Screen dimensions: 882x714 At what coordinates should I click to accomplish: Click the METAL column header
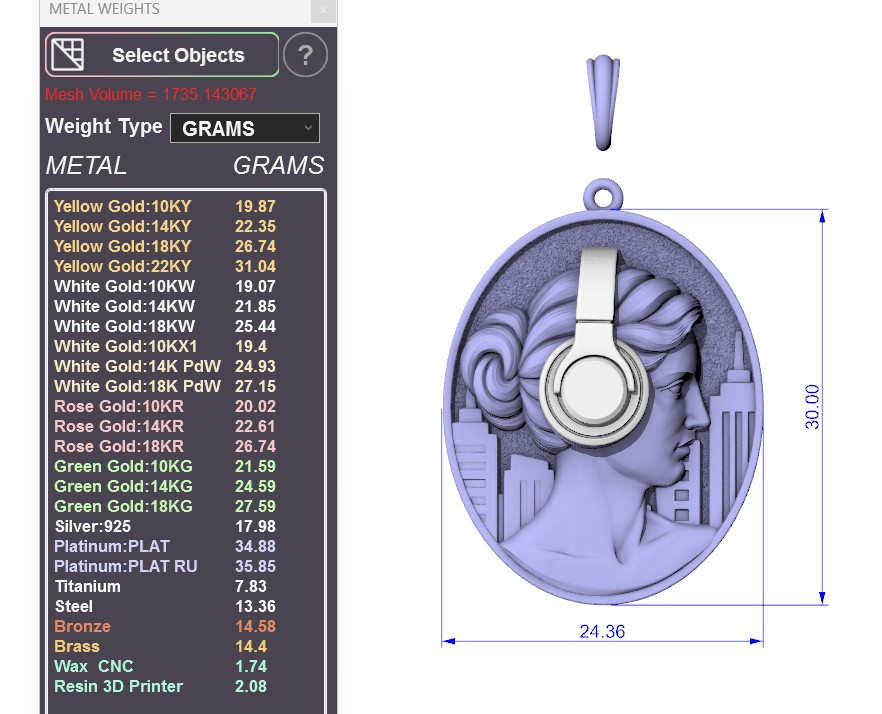click(x=86, y=165)
